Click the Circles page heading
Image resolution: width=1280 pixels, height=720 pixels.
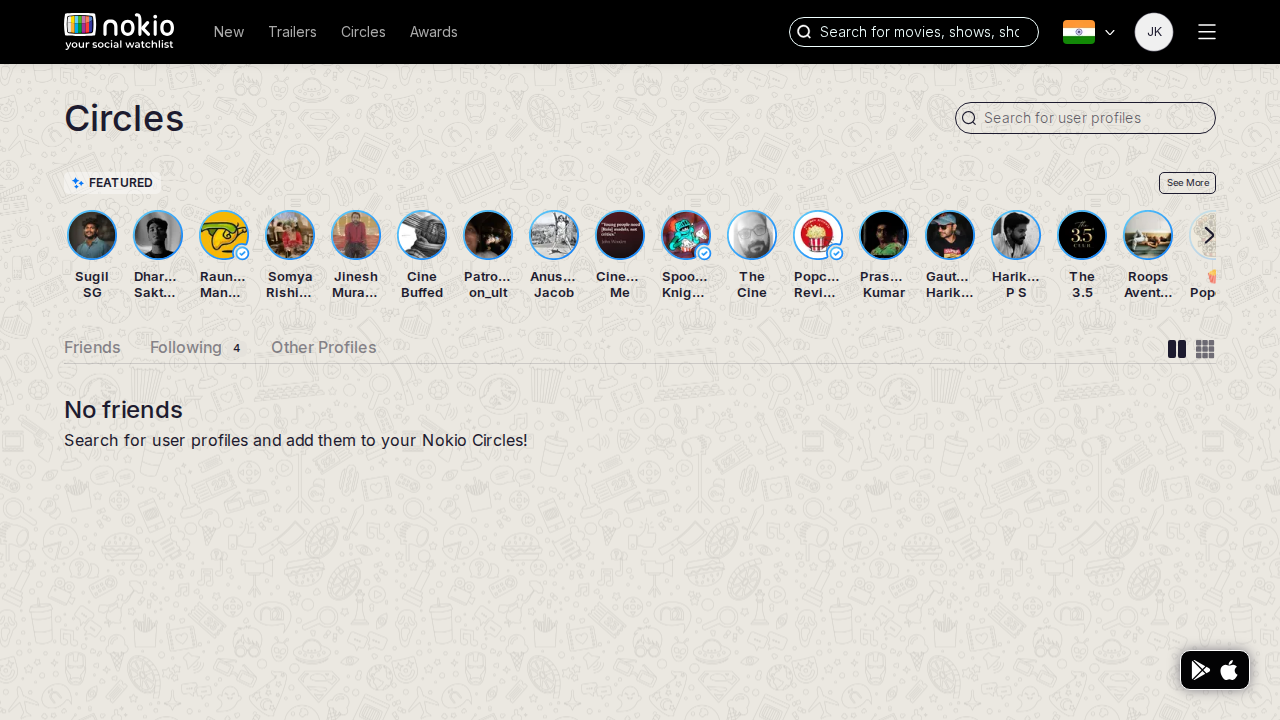point(124,118)
